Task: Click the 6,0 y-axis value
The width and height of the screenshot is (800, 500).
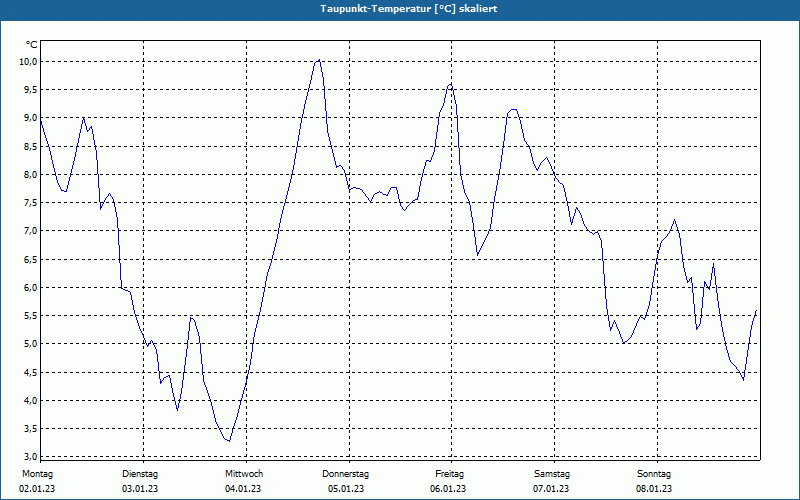Action: [x=31, y=287]
